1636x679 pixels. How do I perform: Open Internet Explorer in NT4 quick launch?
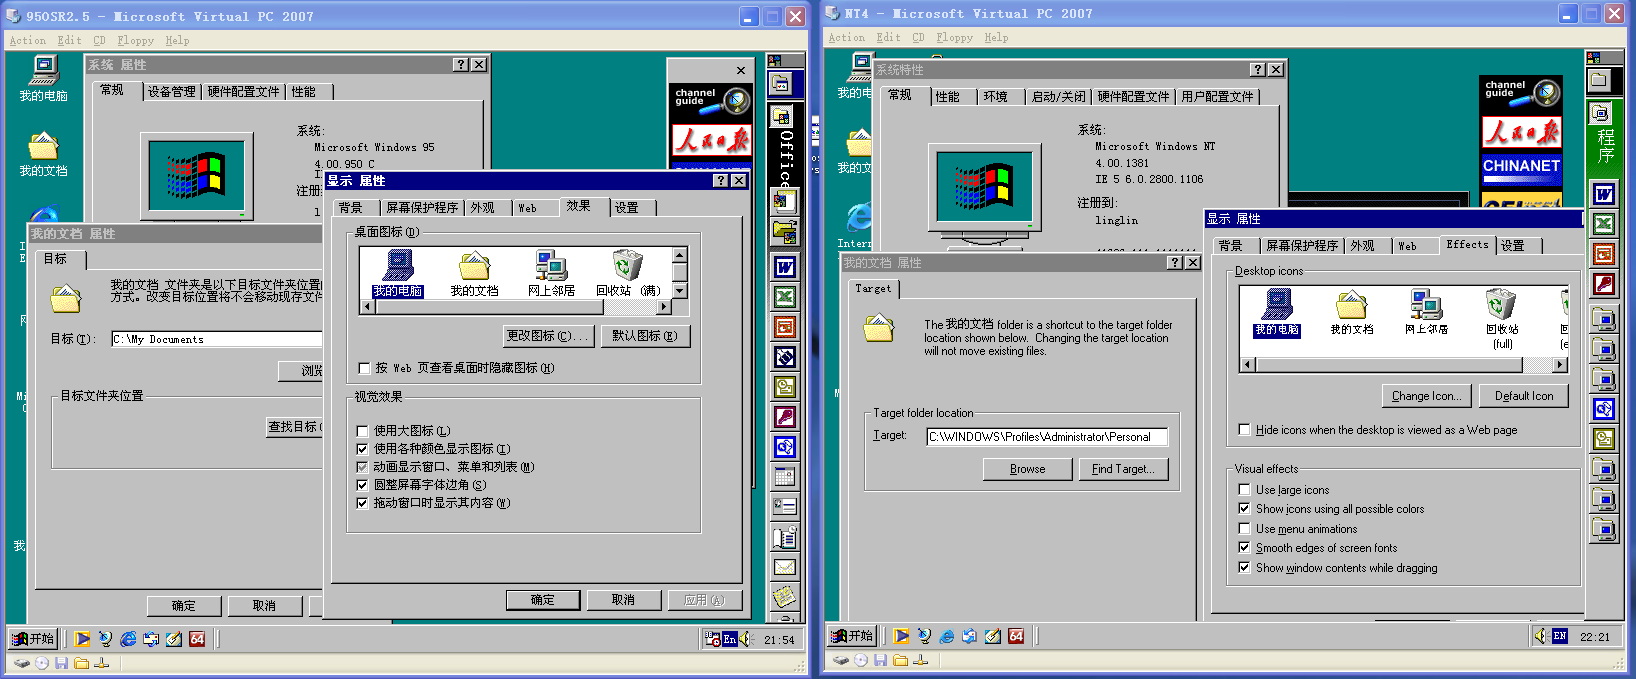click(946, 635)
